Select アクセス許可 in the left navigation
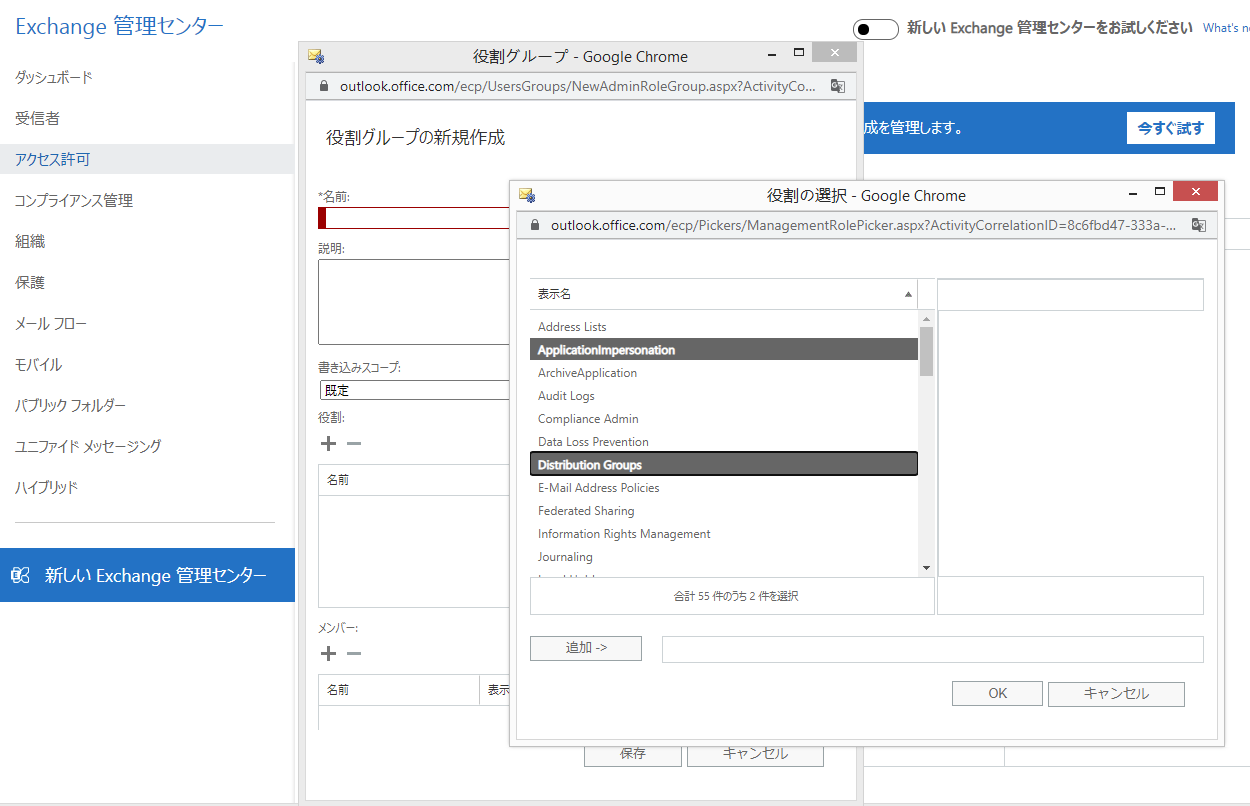 [146, 159]
